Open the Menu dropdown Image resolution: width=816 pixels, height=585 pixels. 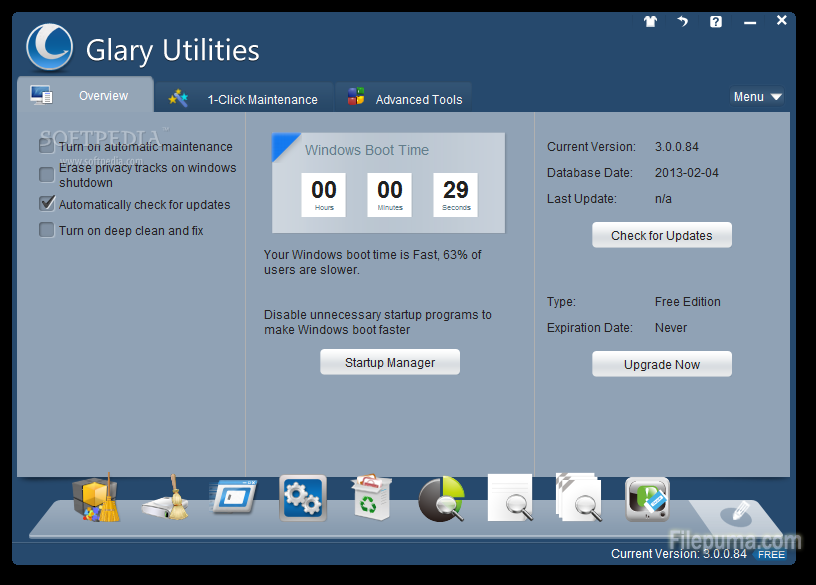[x=757, y=96]
